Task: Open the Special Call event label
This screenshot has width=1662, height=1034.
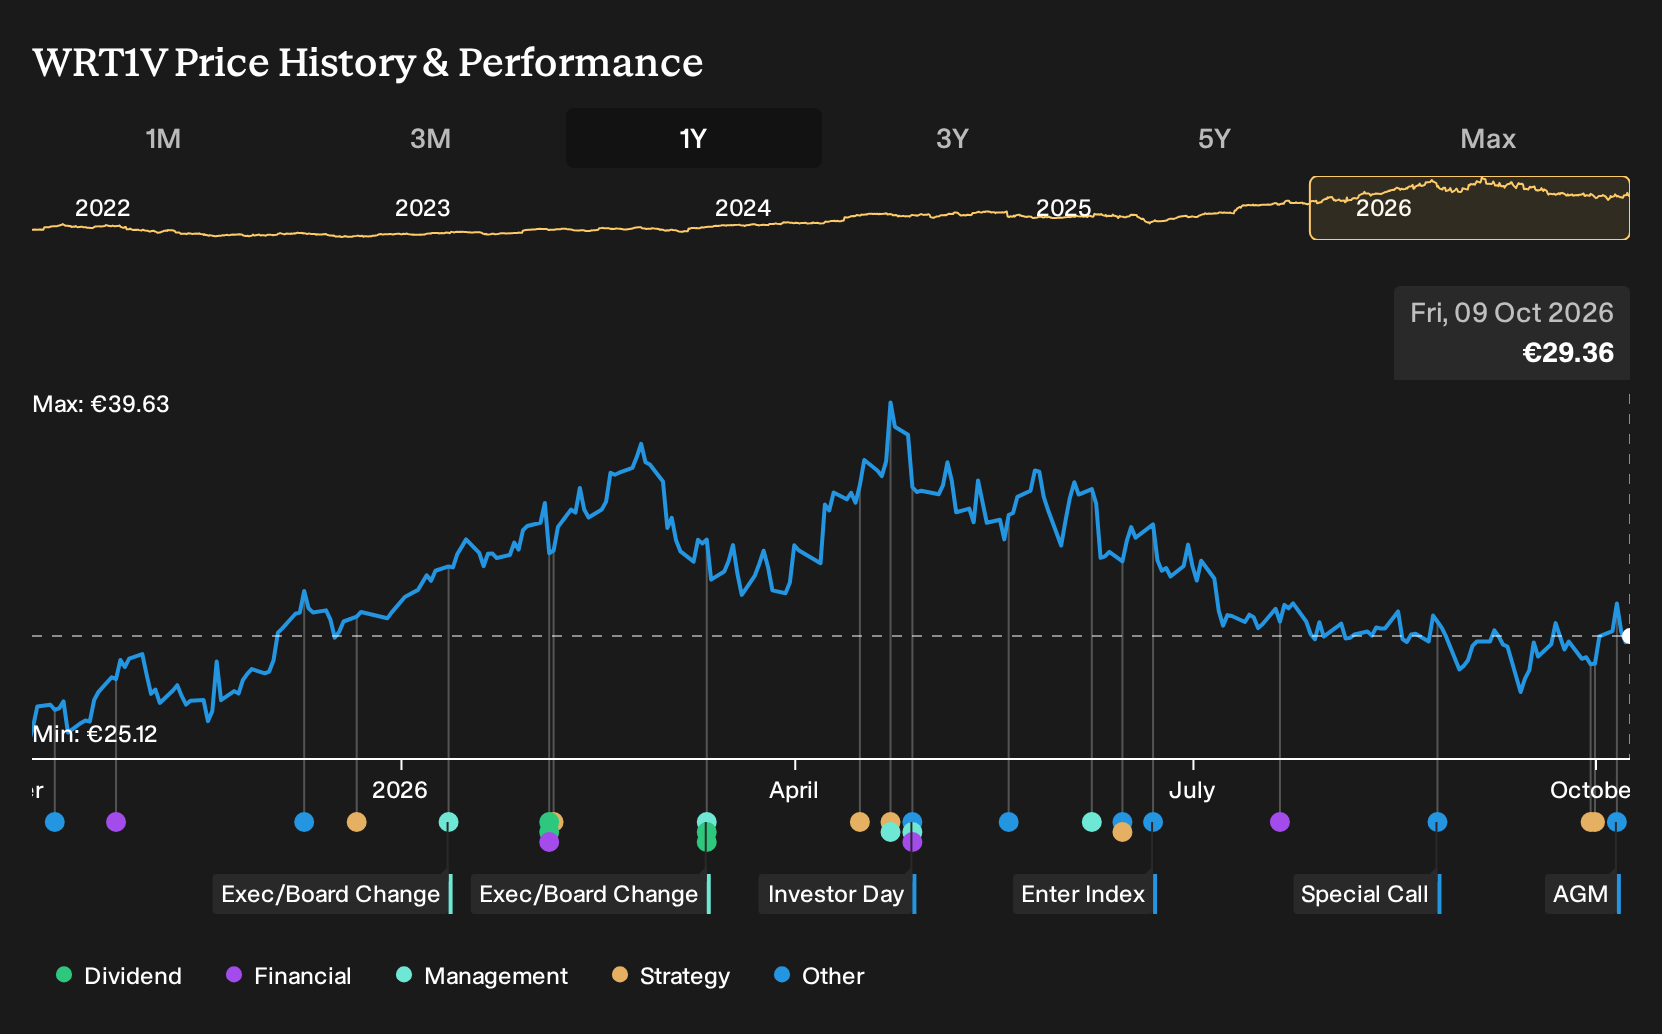Action: tap(1366, 894)
